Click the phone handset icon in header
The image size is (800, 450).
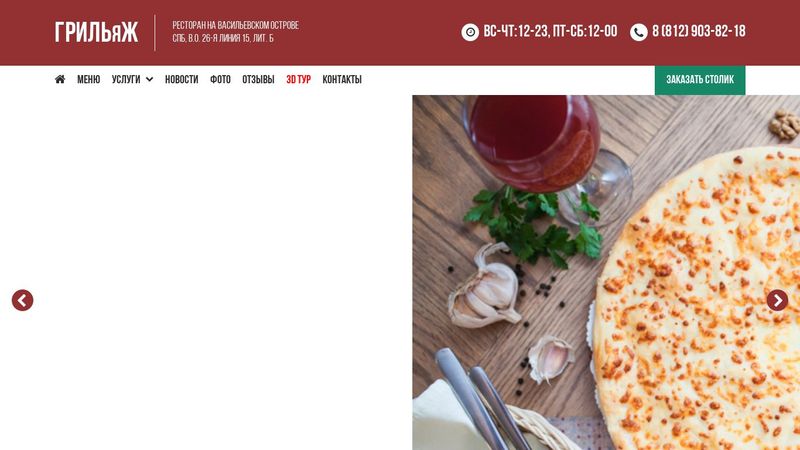coord(639,32)
